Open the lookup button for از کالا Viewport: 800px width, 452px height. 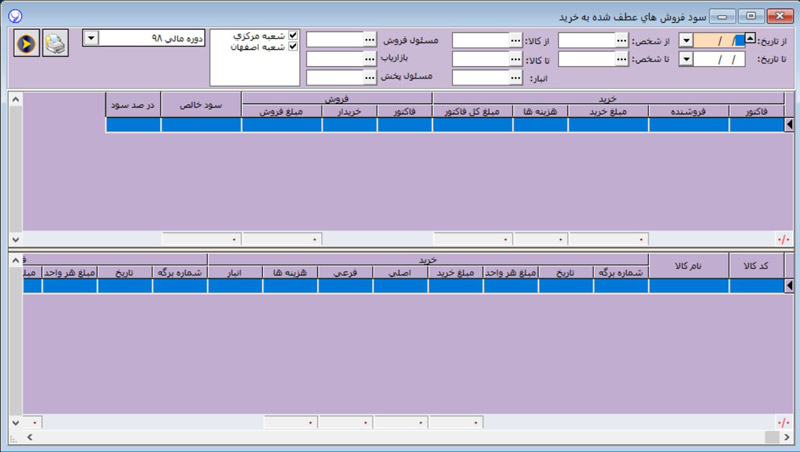516,40
